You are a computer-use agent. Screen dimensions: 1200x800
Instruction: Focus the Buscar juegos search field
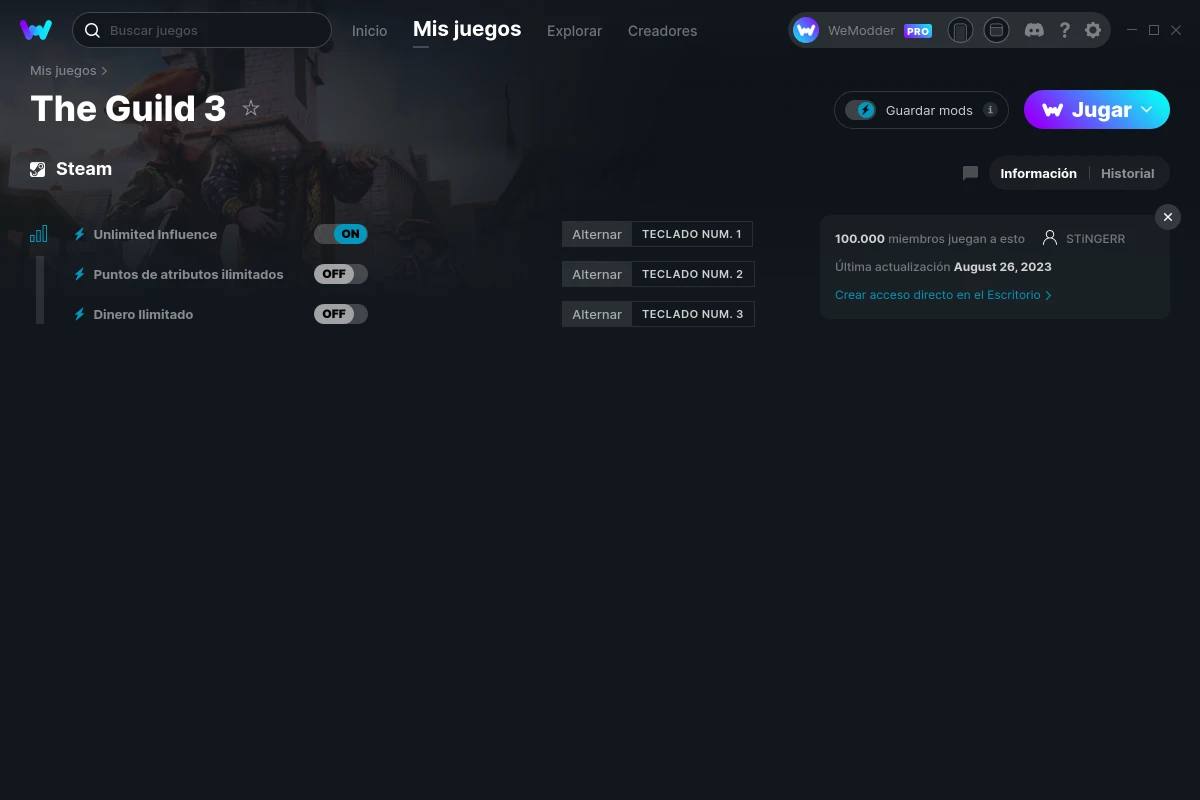(x=202, y=30)
